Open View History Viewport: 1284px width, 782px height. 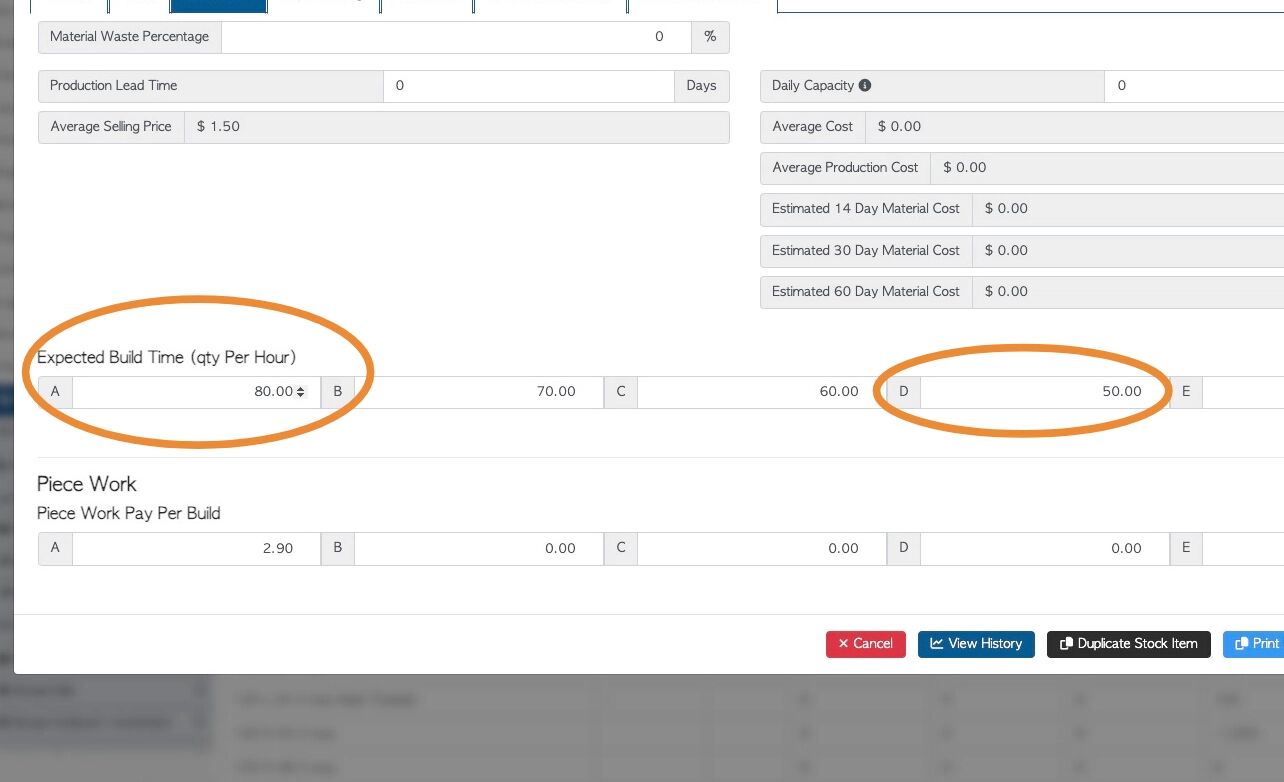tap(976, 644)
